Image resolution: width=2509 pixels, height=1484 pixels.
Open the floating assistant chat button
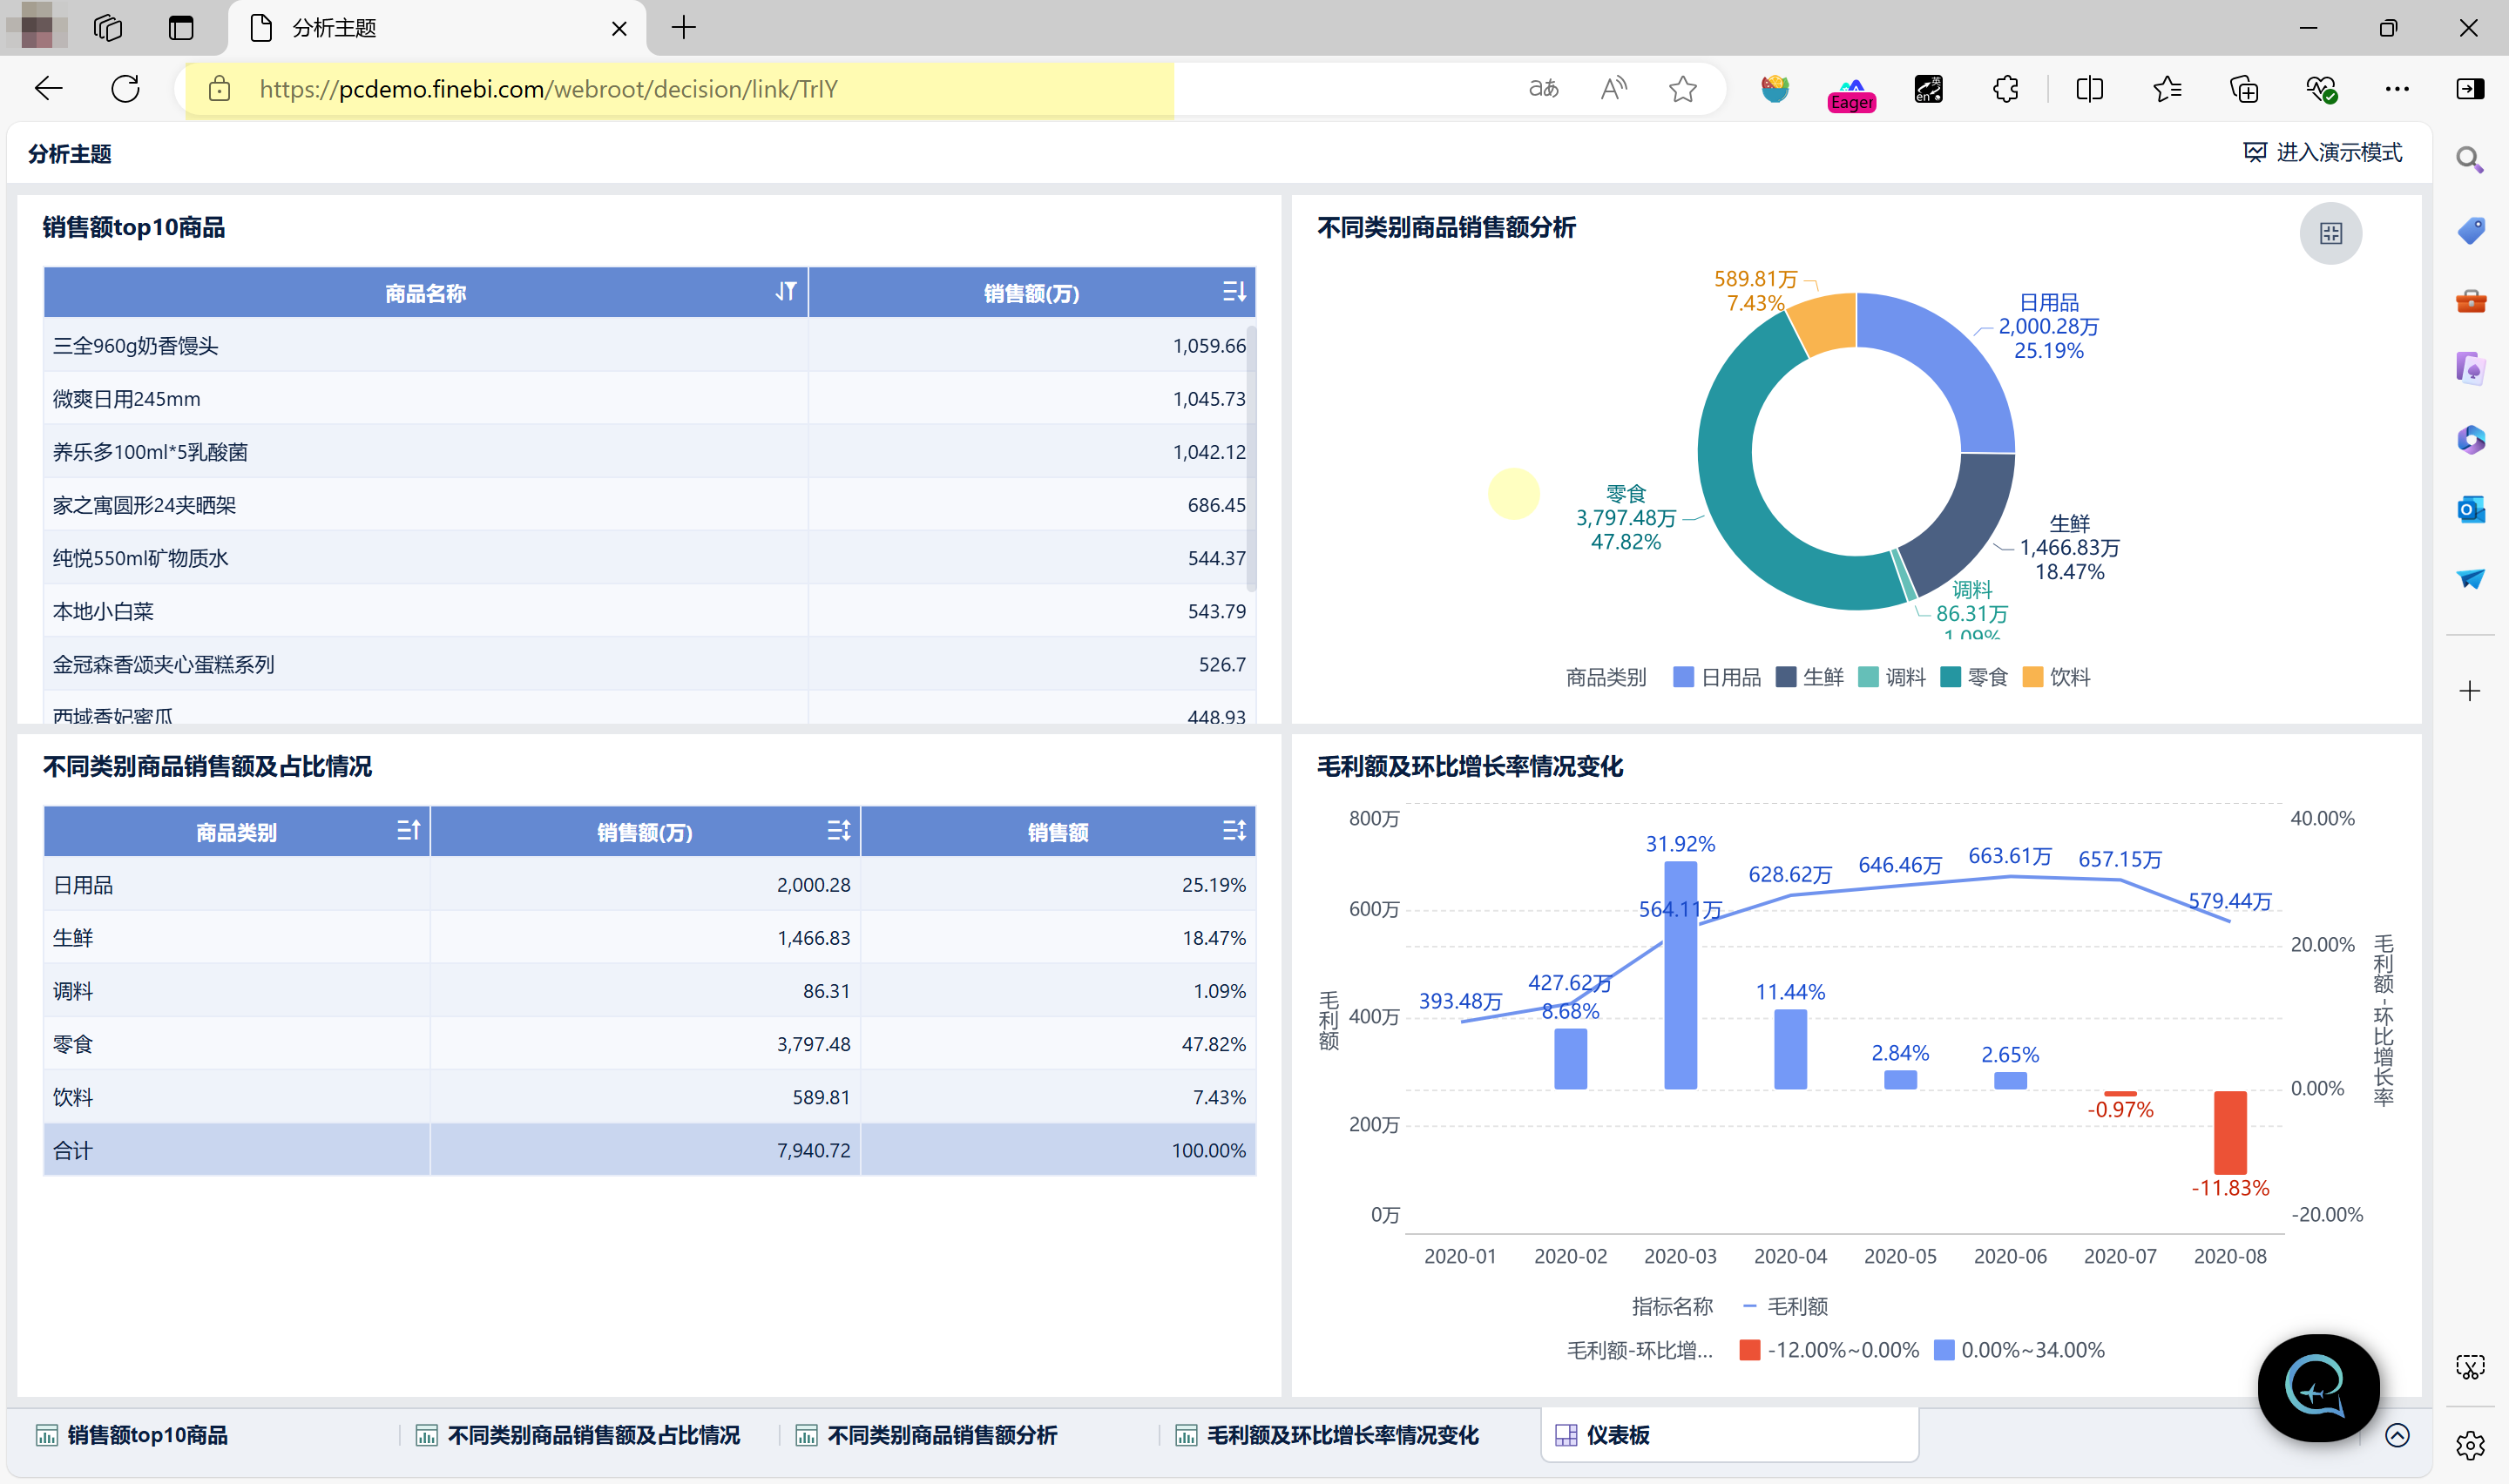[2317, 1387]
